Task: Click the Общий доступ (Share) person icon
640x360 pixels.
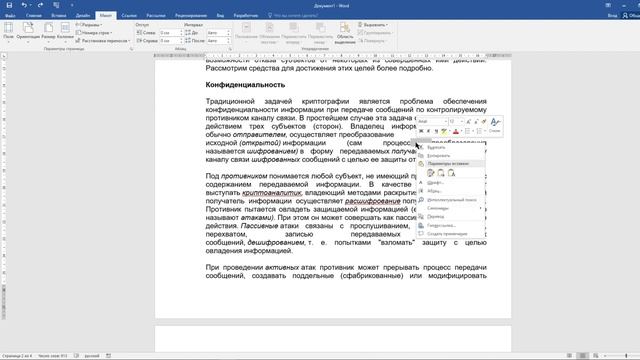Action: [625, 15]
